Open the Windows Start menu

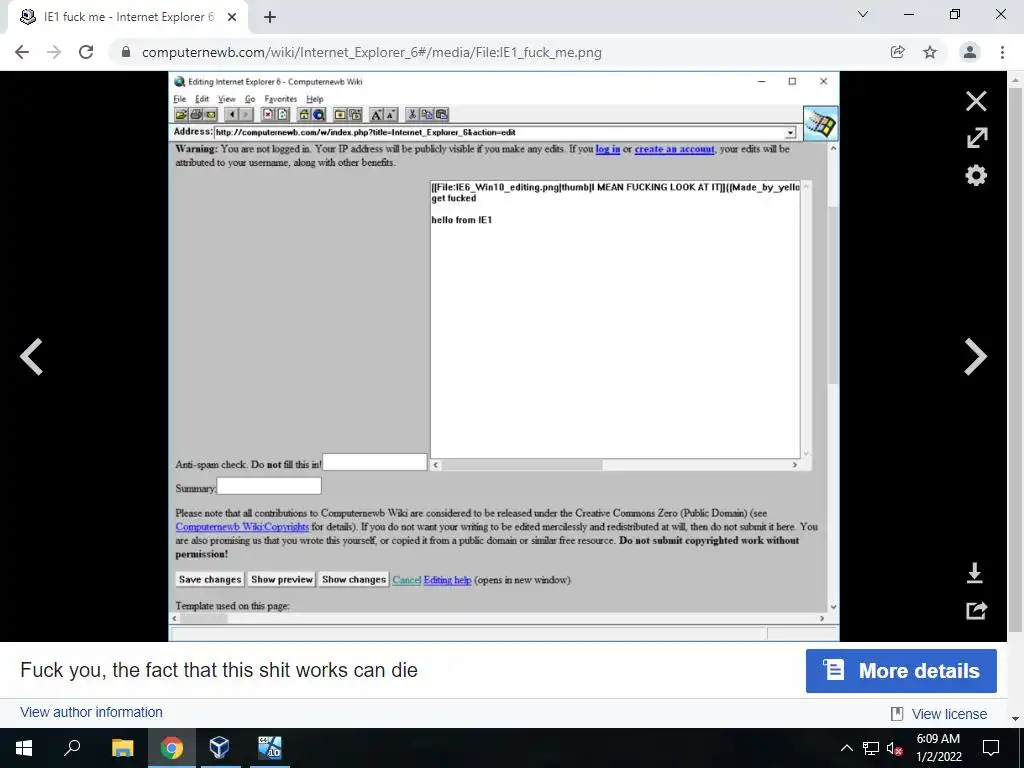click(x=24, y=748)
